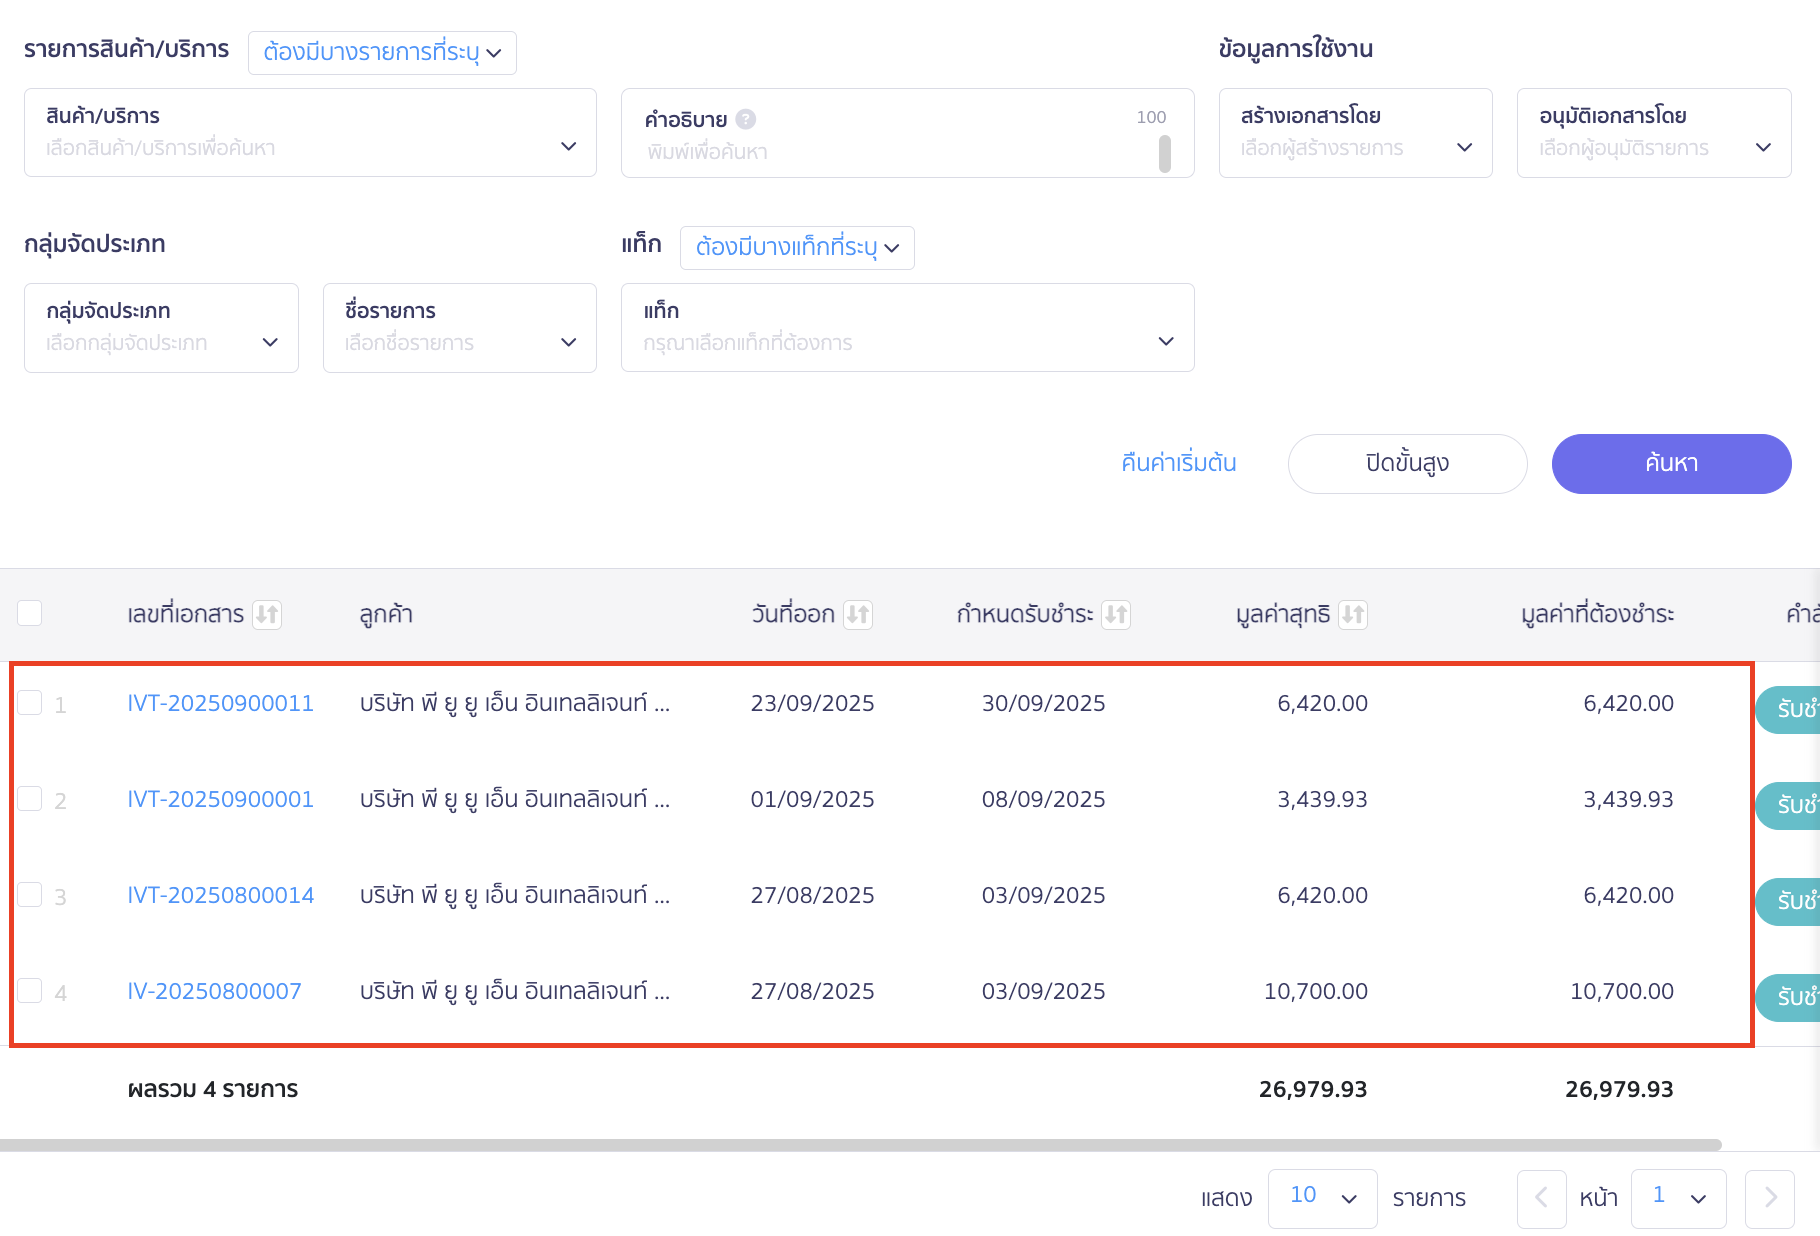This screenshot has height=1236, width=1820.
Task: Sort by document number column icon
Action: click(x=267, y=614)
